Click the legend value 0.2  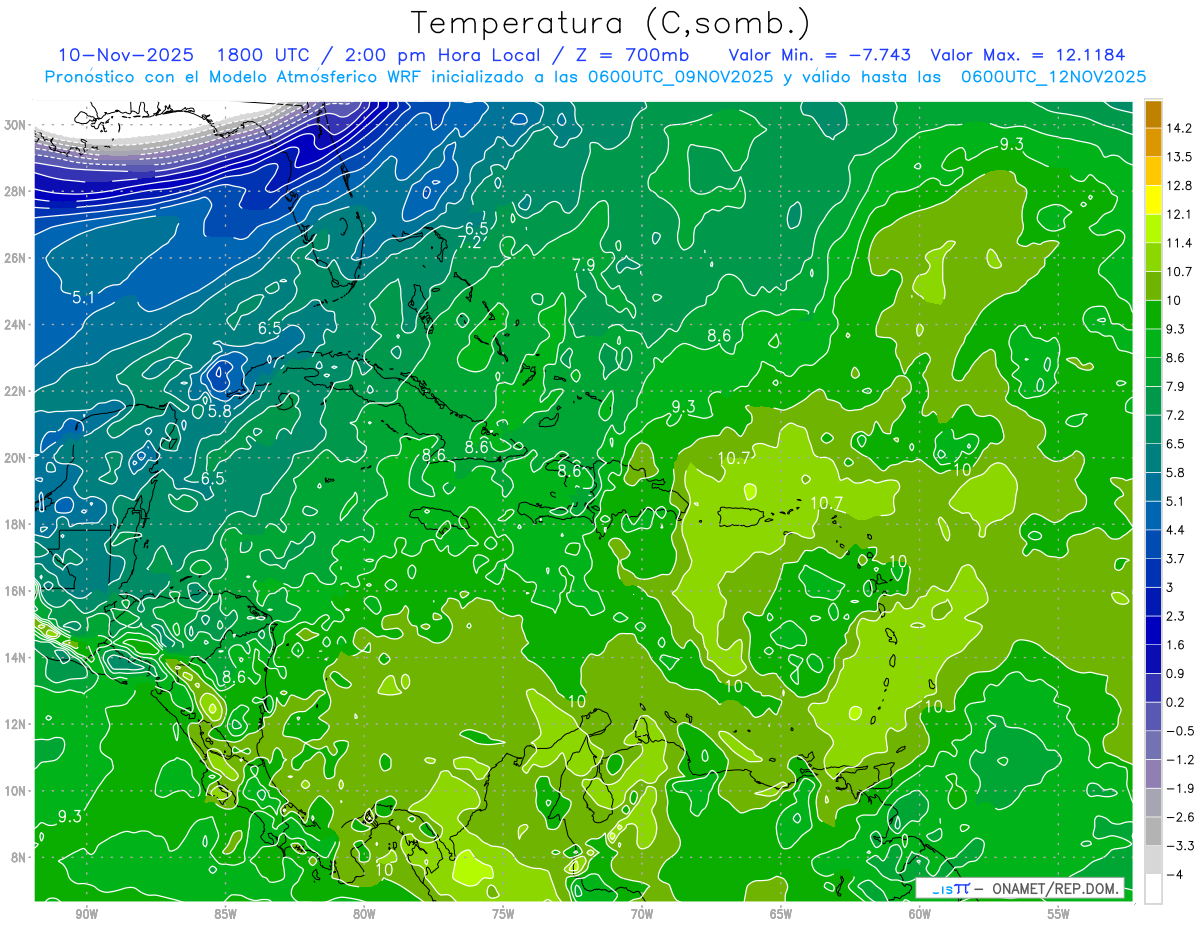click(x=1175, y=702)
